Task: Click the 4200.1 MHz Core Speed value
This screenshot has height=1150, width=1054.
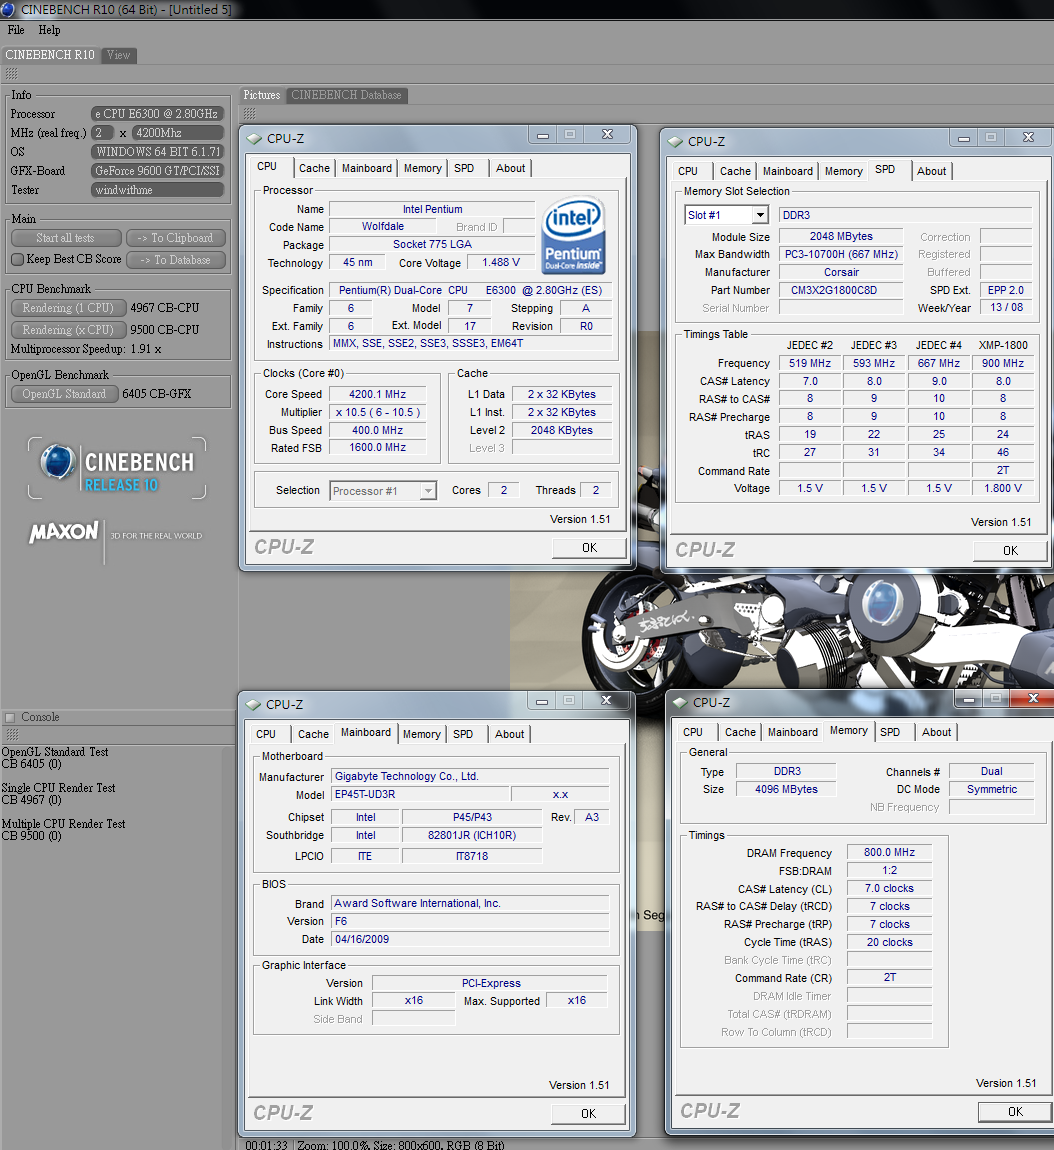Action: coord(377,394)
